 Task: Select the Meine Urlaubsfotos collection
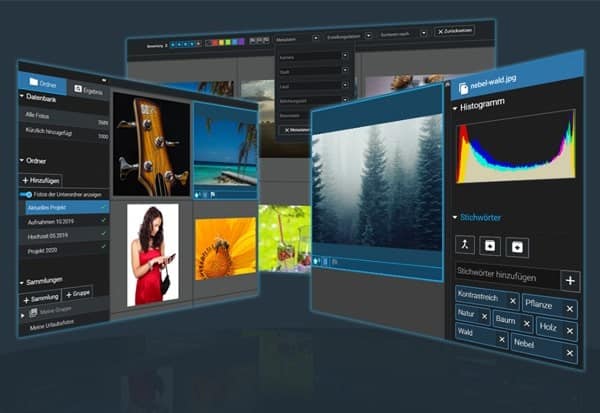(x=52, y=325)
